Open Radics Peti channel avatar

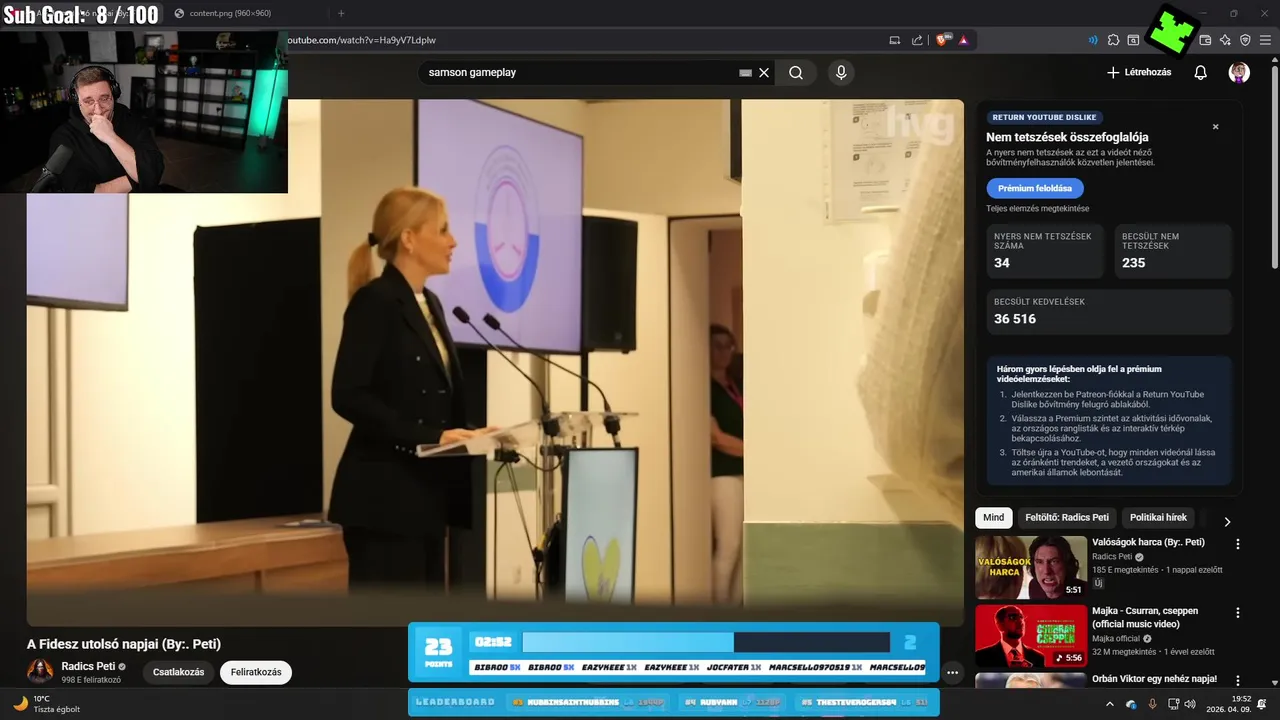40,671
